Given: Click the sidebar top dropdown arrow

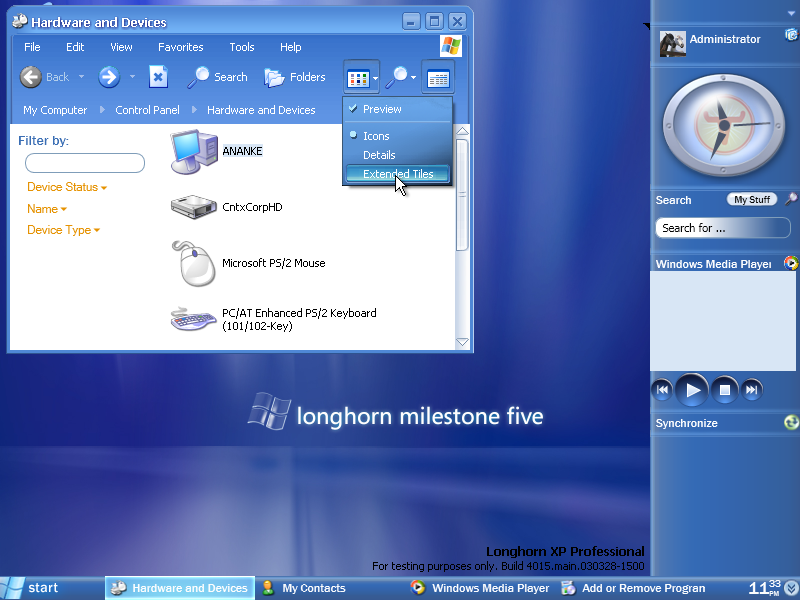Looking at the screenshot, I should (791, 14).
